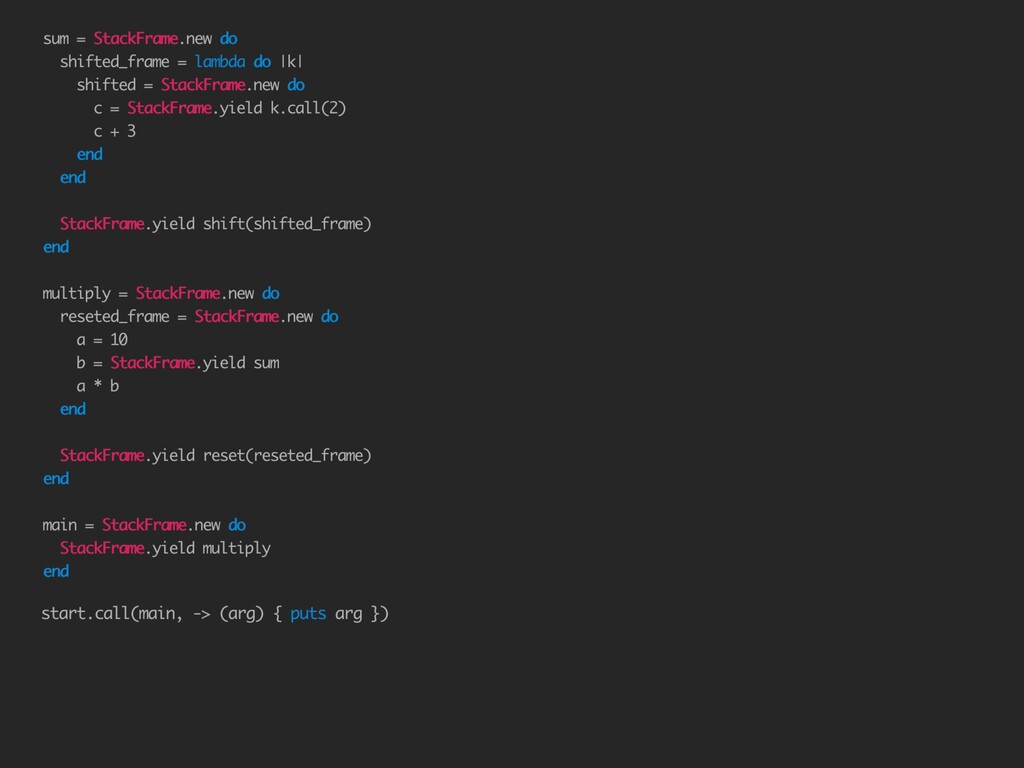Viewport: 1024px width, 768px height.
Task: Click 'k.call(2)' in the code
Action: point(308,108)
